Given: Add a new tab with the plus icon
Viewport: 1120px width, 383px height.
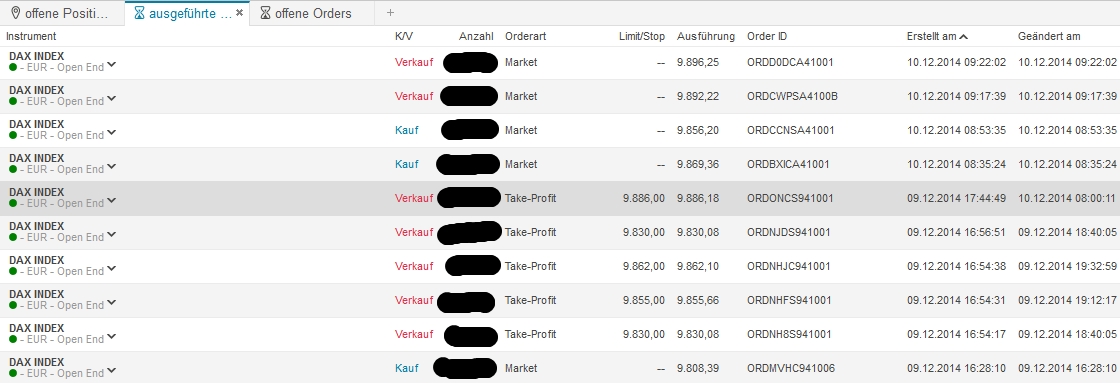Looking at the screenshot, I should [x=390, y=13].
